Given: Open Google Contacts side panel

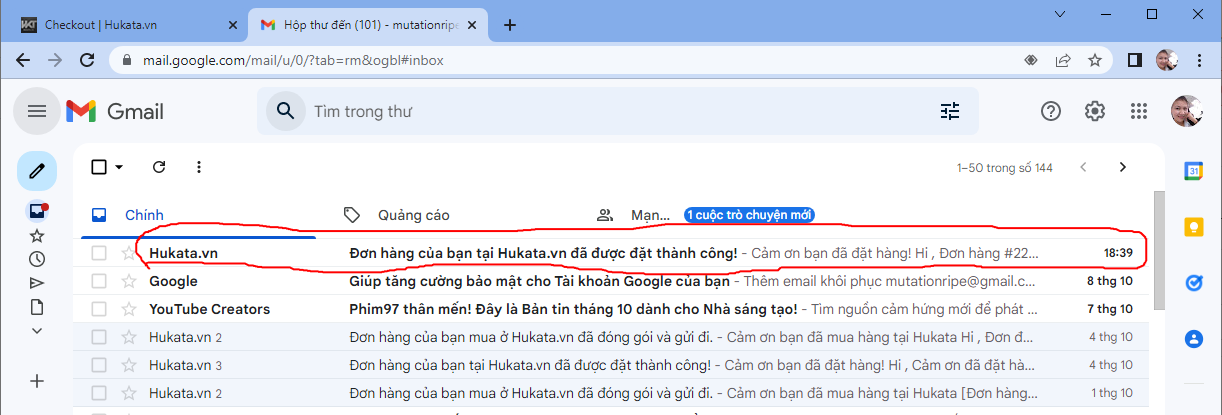Looking at the screenshot, I should click(1193, 339).
